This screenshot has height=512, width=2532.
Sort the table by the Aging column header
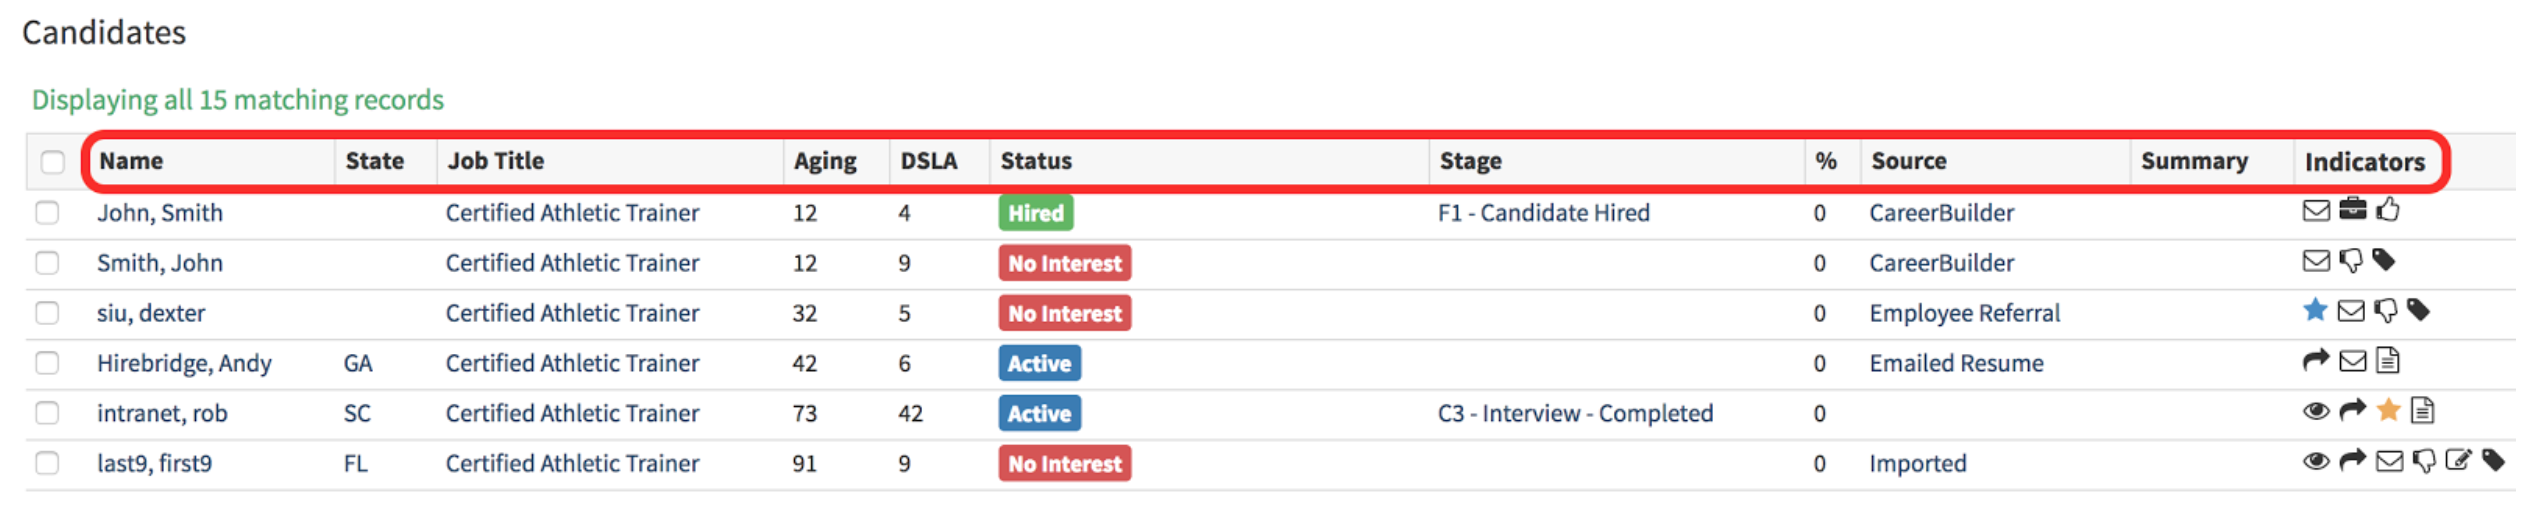point(824,161)
